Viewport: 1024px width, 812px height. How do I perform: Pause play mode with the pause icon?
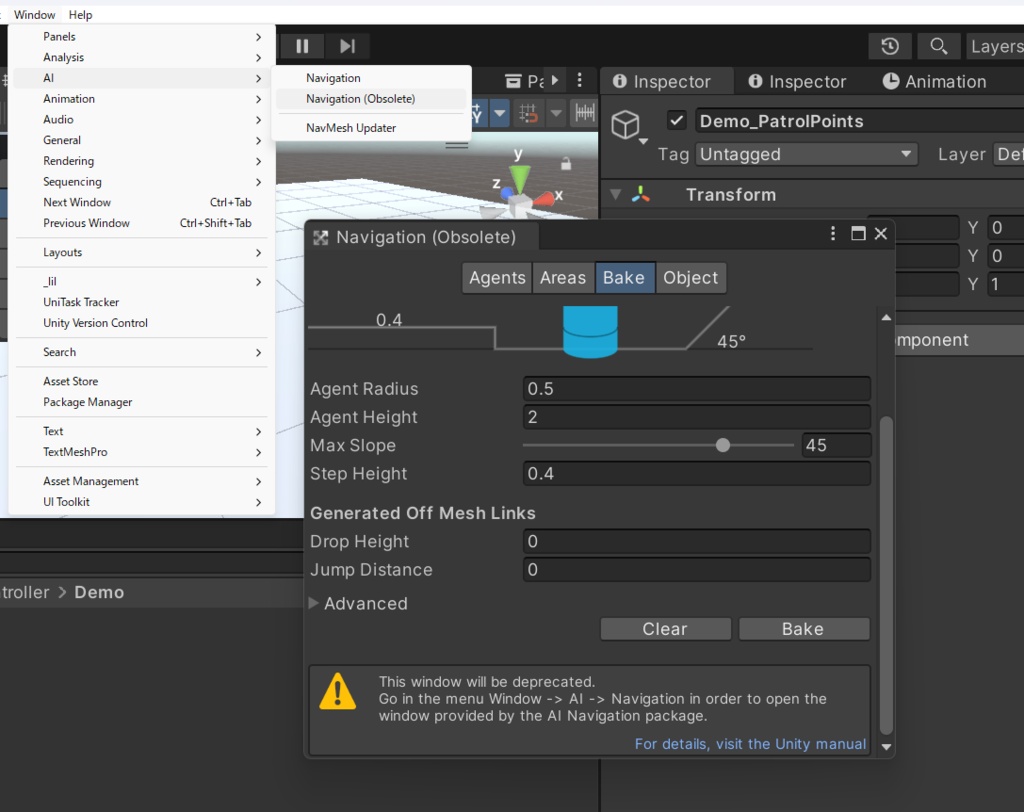pyautogui.click(x=302, y=46)
